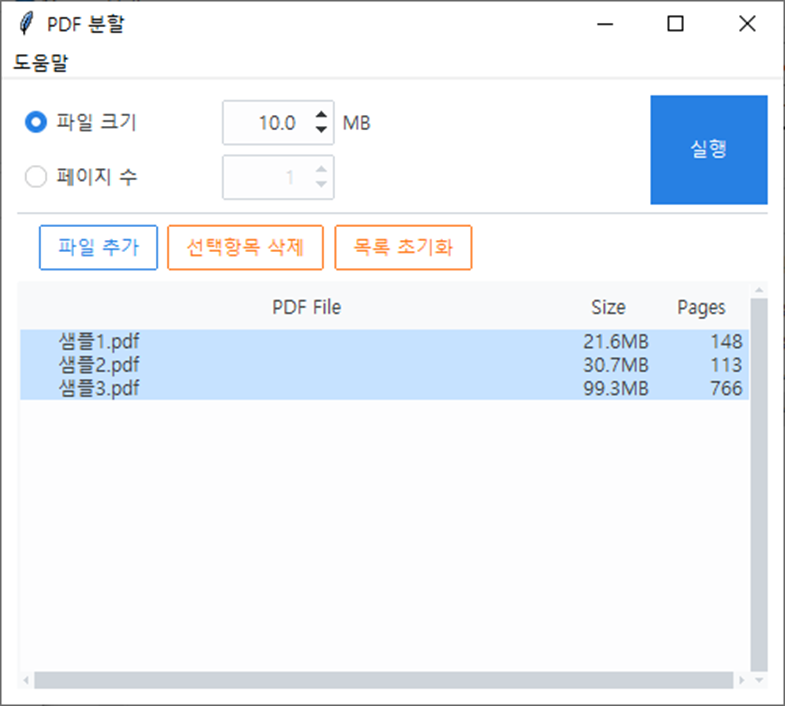The height and width of the screenshot is (706, 785).
Task: Click the Size column header
Action: (608, 307)
